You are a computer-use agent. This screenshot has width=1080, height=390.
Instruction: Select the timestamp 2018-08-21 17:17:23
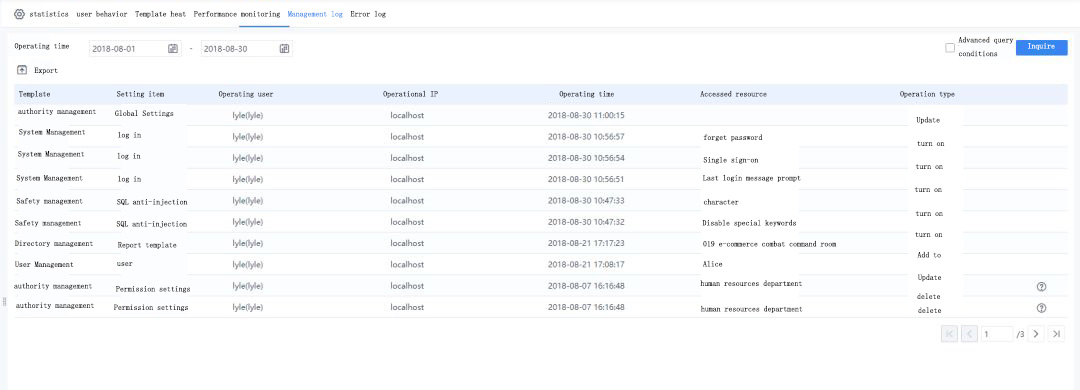point(586,243)
